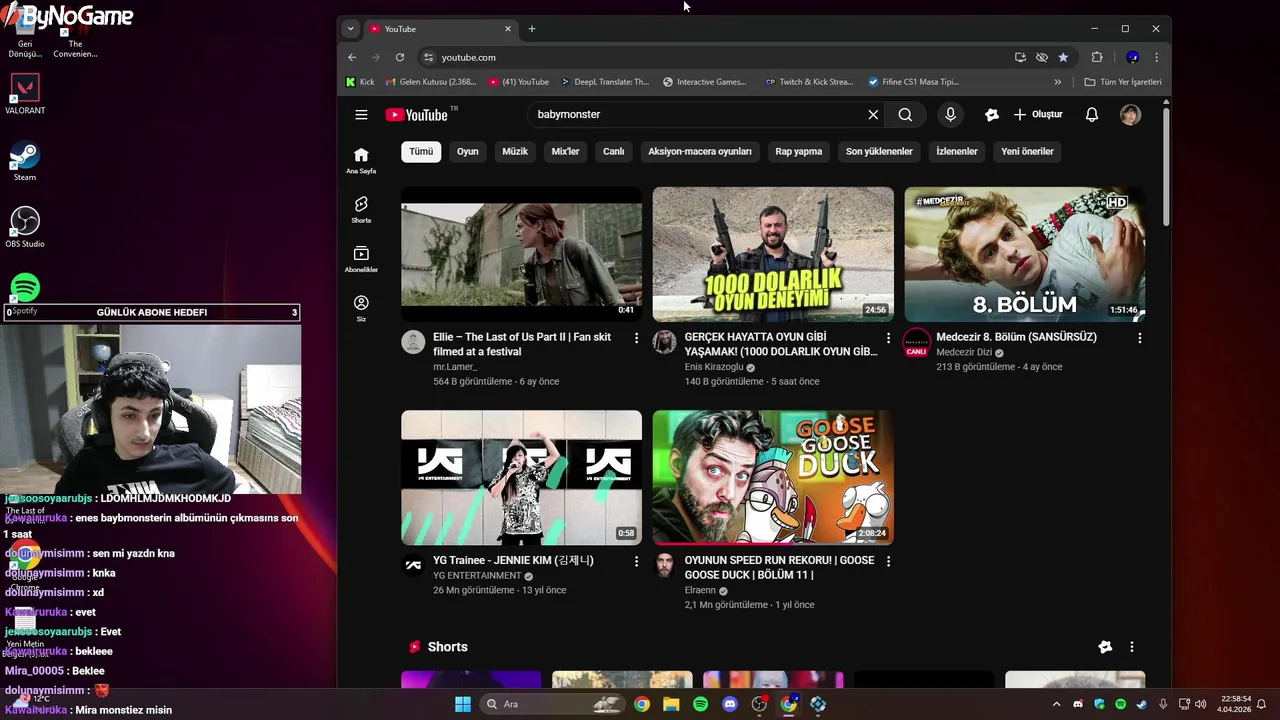
Task: Open the YouTube hamburger guide menu
Action: pyautogui.click(x=361, y=115)
